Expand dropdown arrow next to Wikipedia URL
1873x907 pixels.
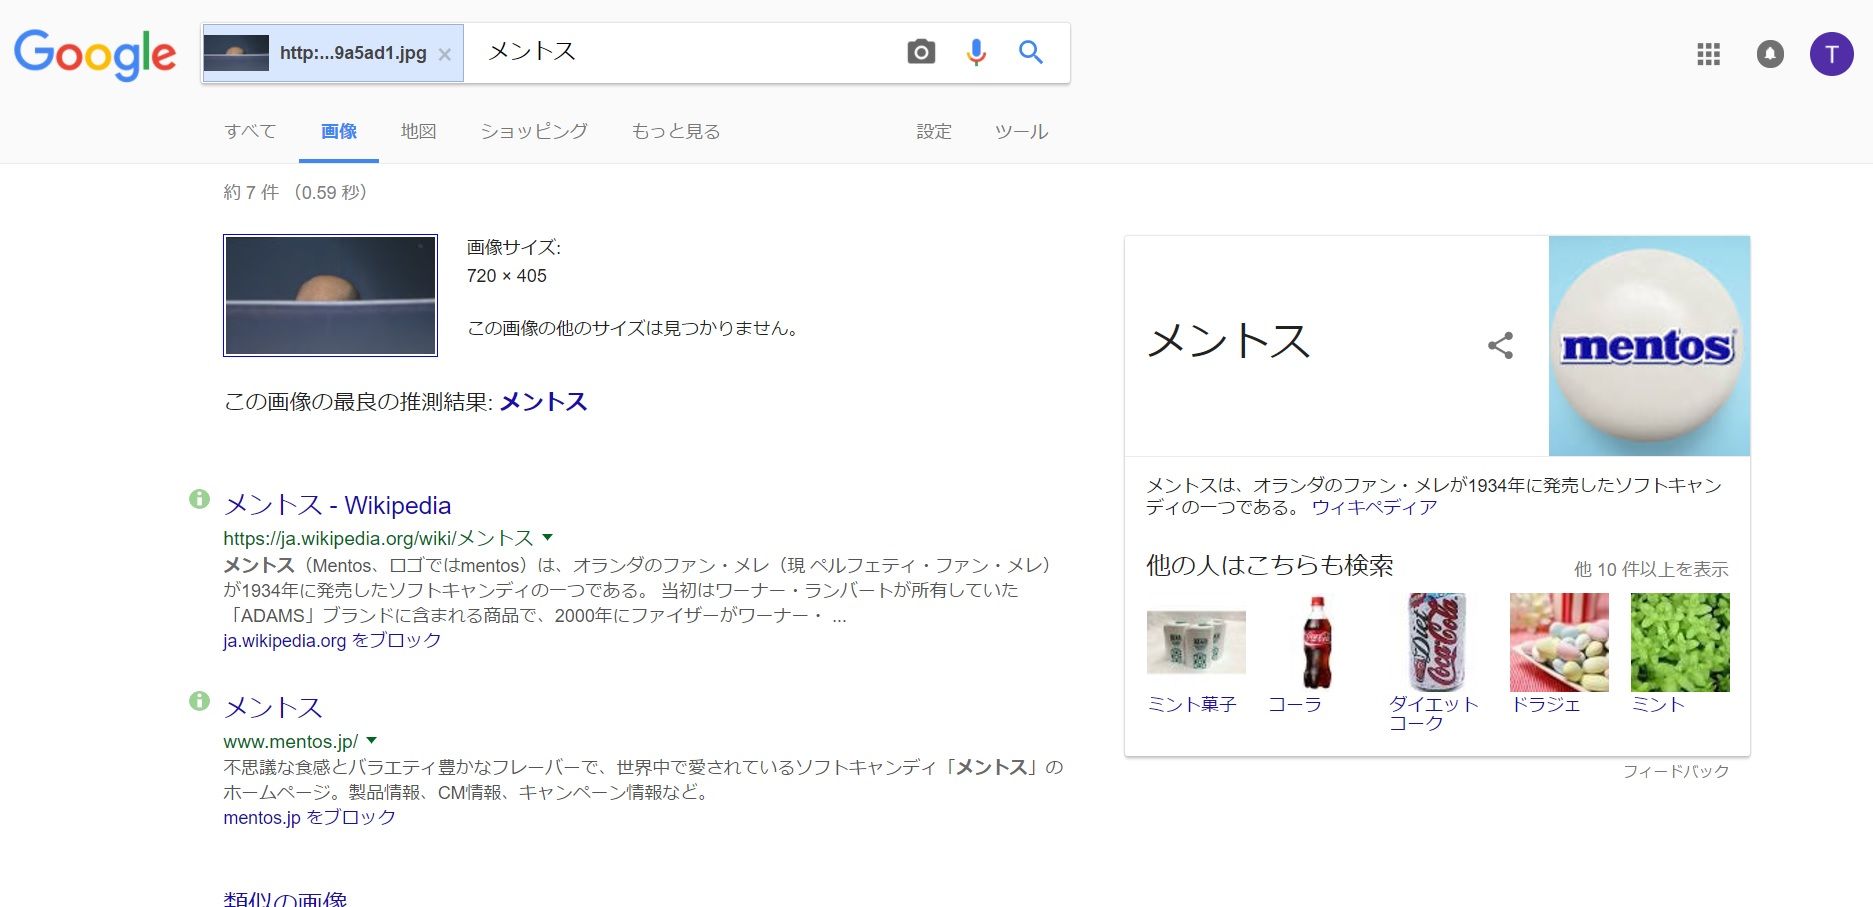pos(547,538)
